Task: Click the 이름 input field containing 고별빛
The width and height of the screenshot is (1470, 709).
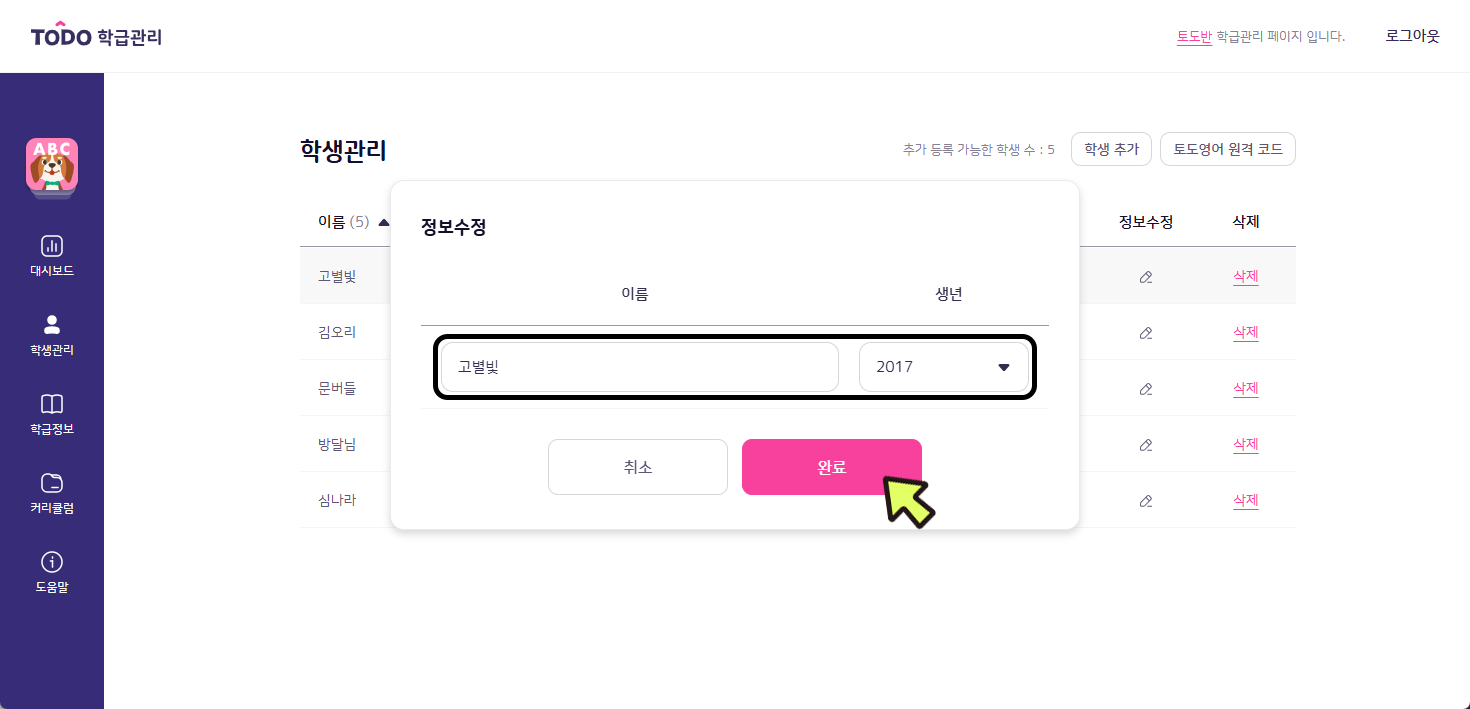Action: click(x=640, y=367)
